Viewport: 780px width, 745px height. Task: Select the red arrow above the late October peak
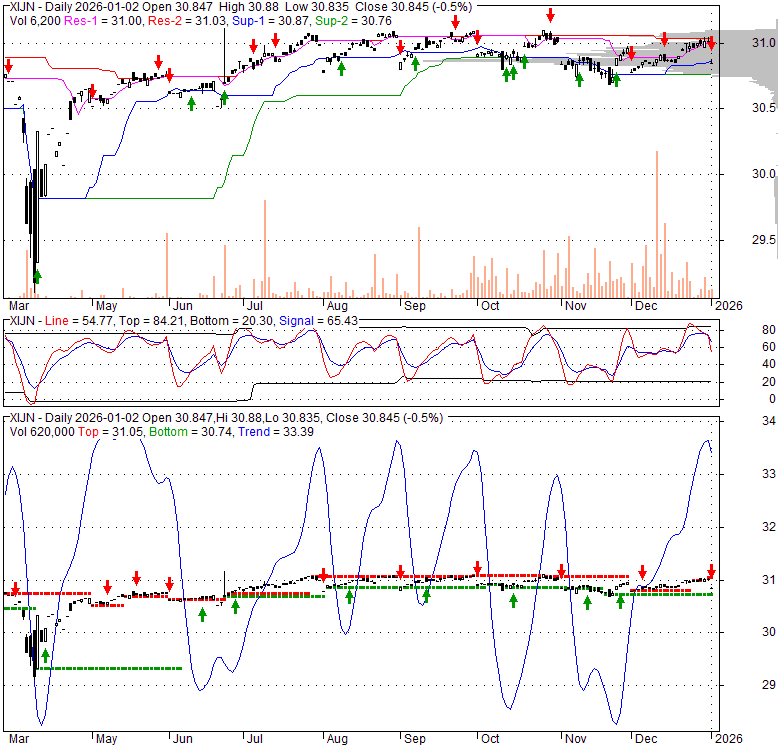tap(550, 15)
